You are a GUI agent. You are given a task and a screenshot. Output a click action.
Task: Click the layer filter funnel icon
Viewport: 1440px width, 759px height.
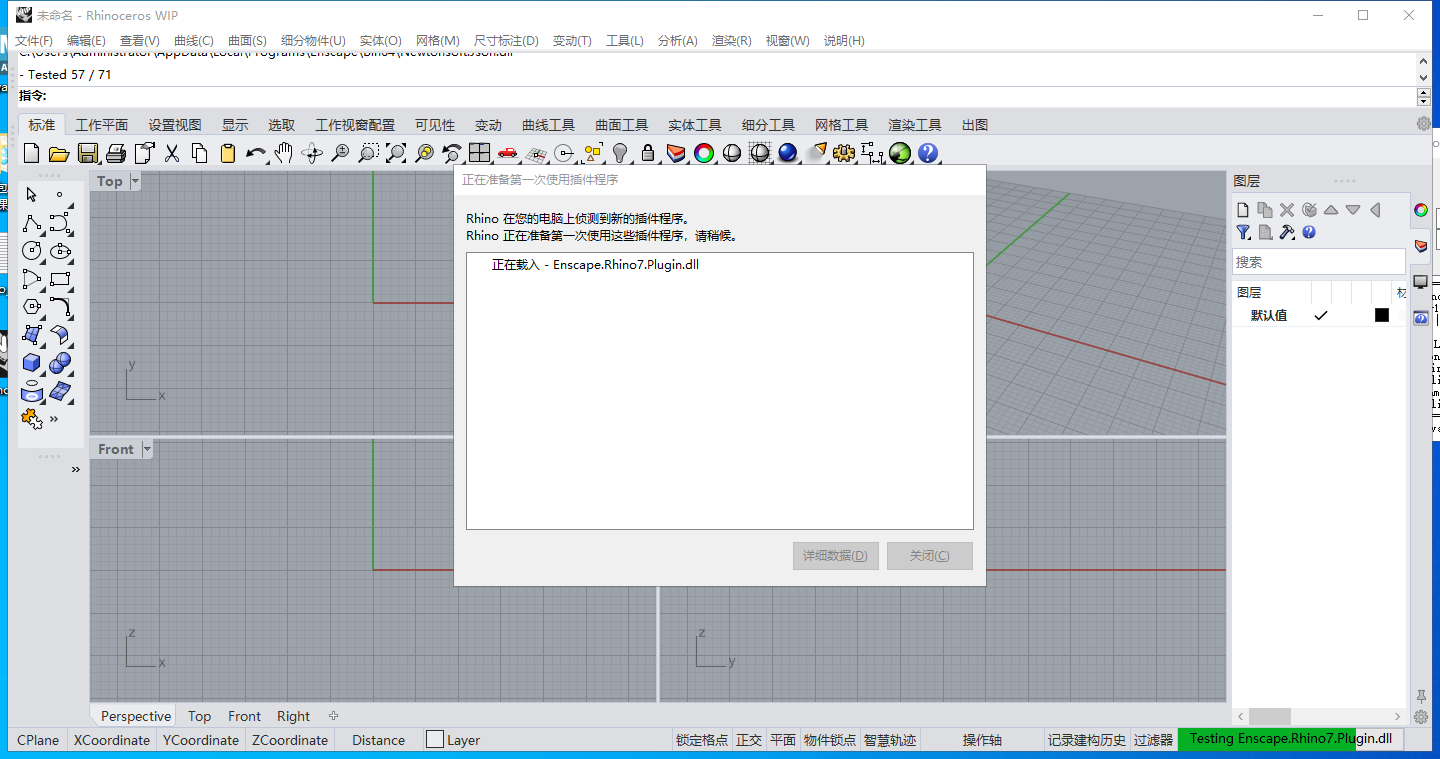click(1243, 232)
